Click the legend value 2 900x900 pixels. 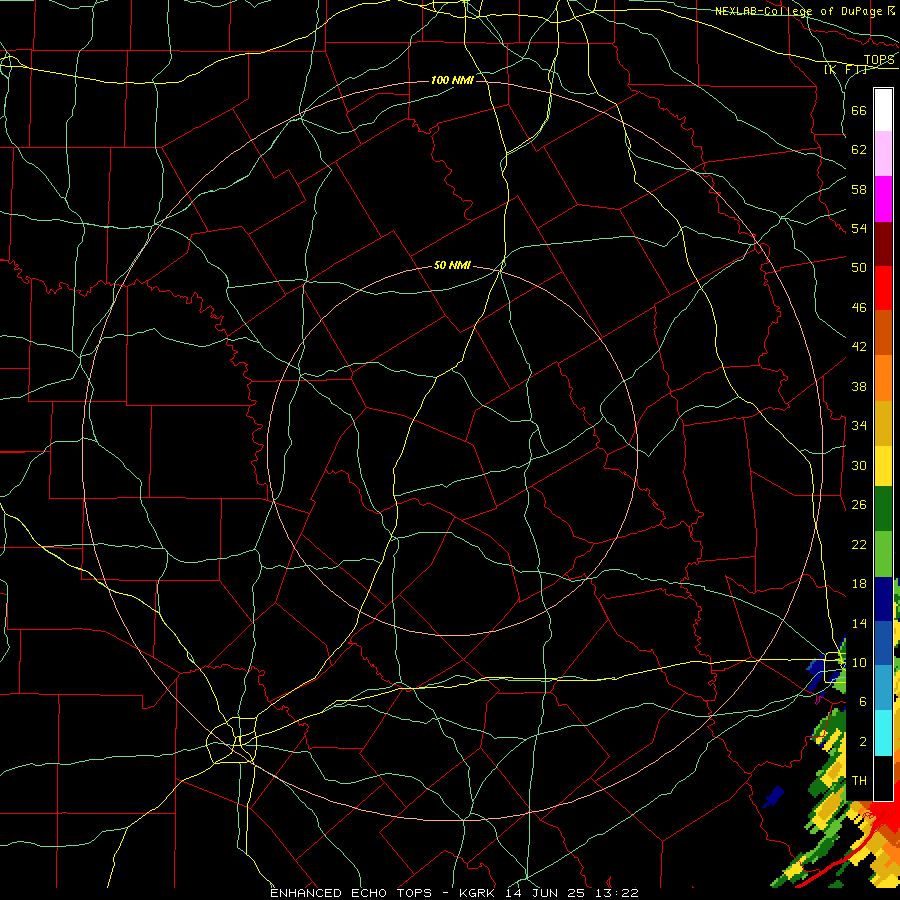[x=863, y=742]
